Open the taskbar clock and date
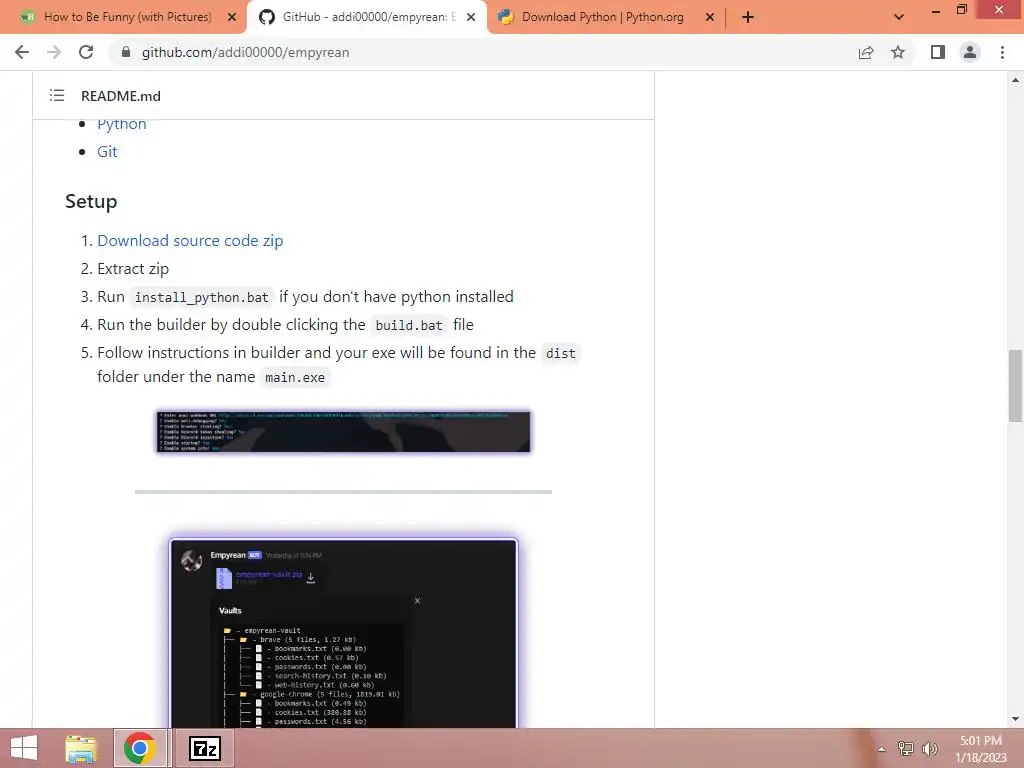This screenshot has height=768, width=1024. point(981,749)
